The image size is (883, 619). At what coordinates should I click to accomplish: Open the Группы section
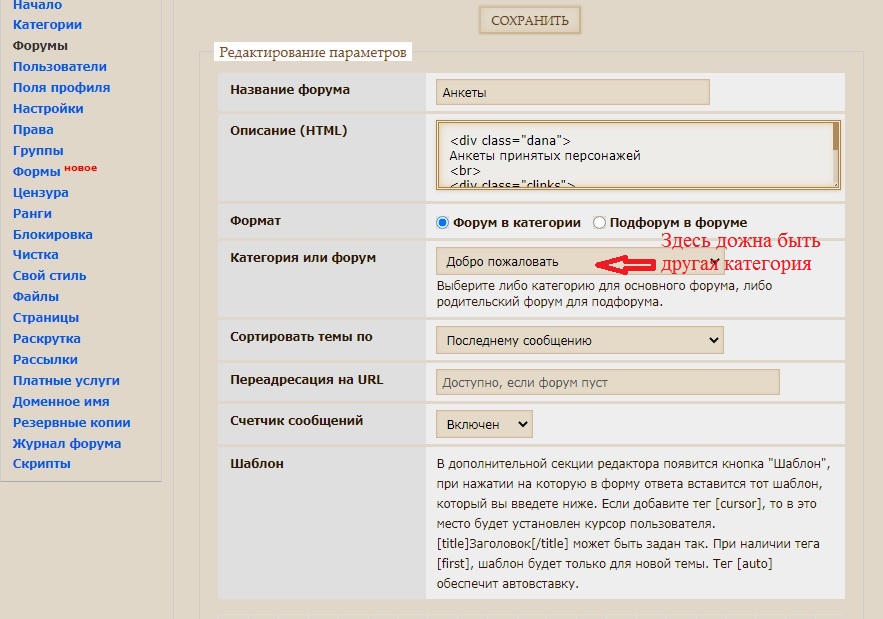pyautogui.click(x=38, y=151)
